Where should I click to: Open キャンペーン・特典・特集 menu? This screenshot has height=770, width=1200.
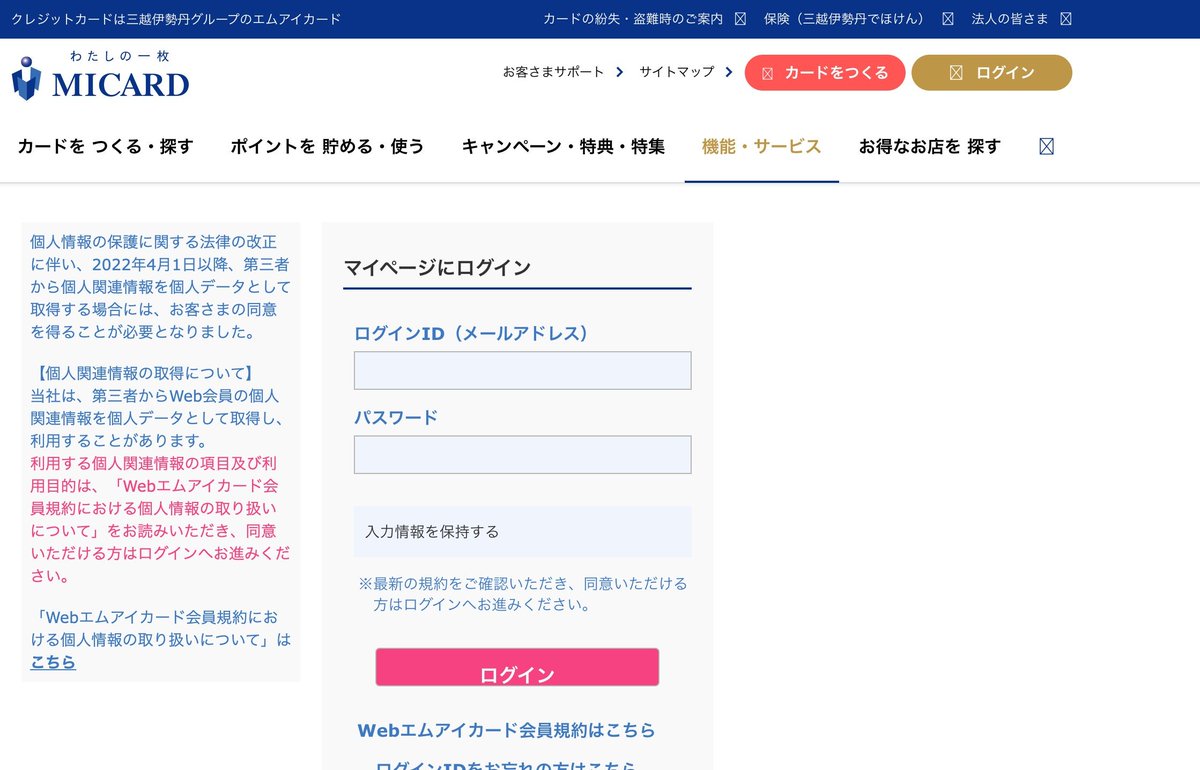point(563,146)
